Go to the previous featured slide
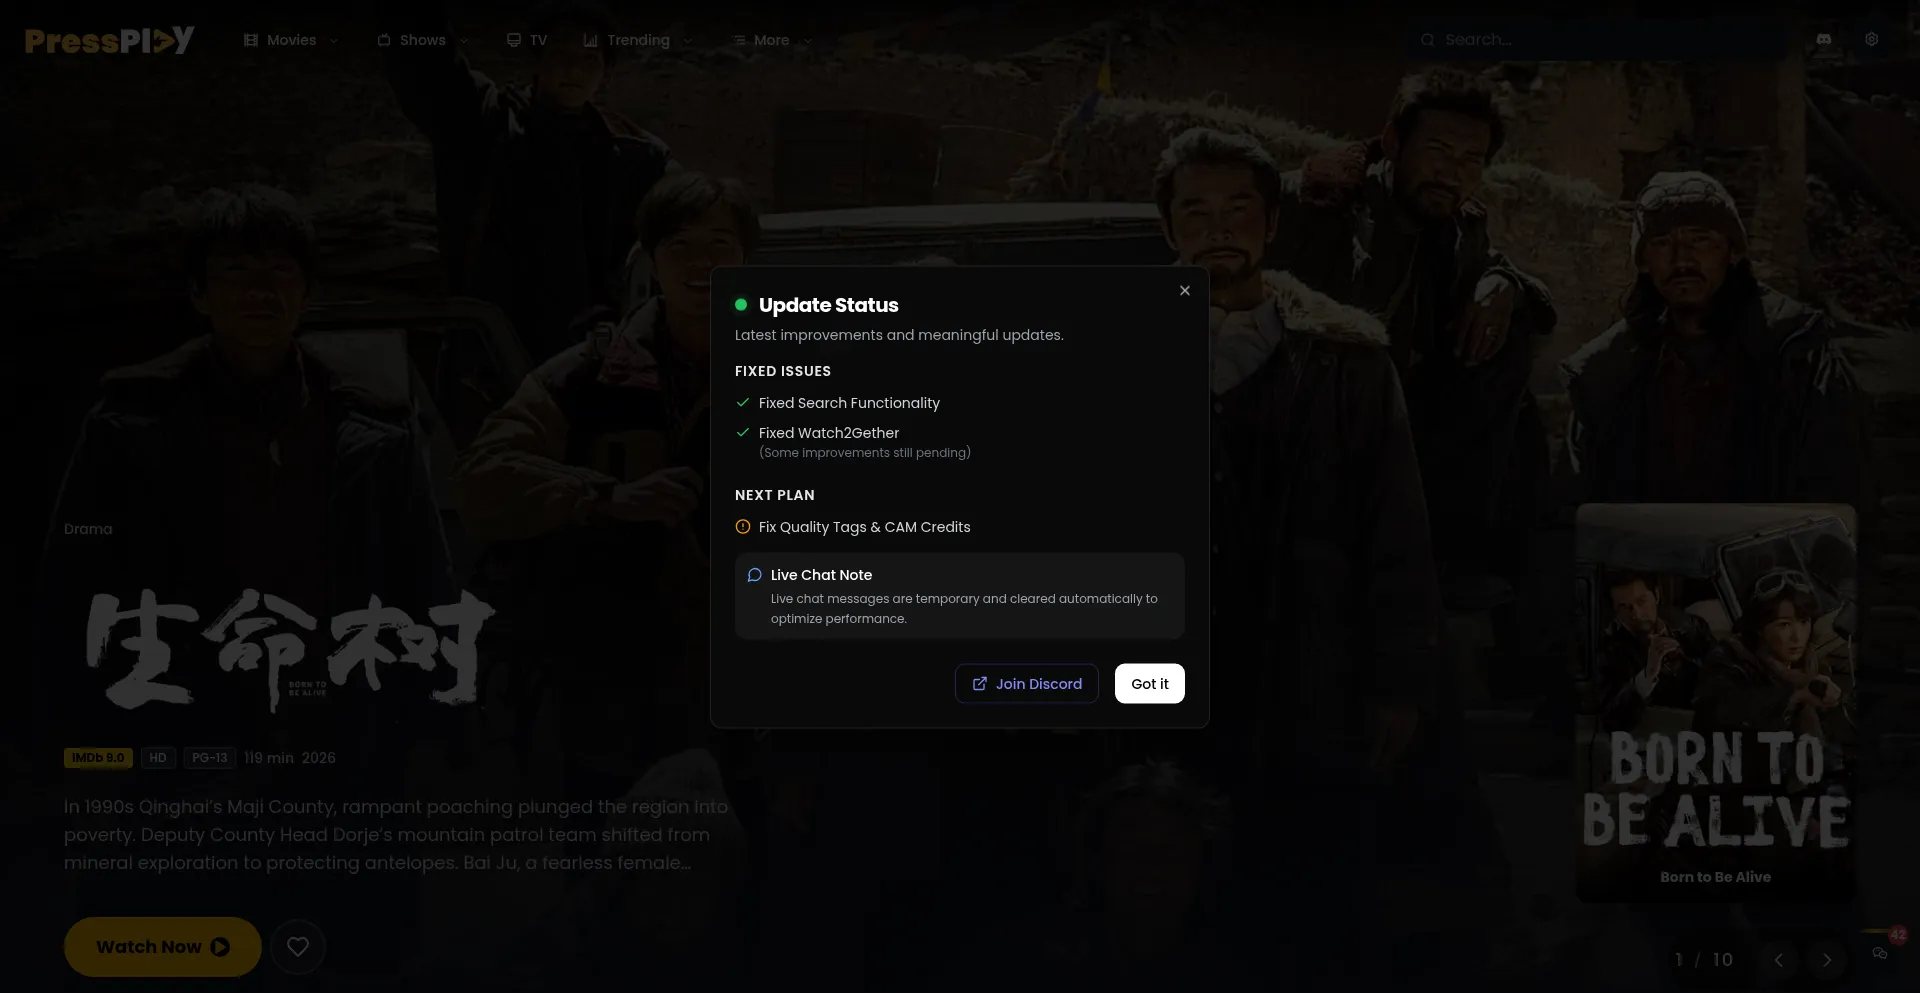1920x993 pixels. [x=1779, y=960]
